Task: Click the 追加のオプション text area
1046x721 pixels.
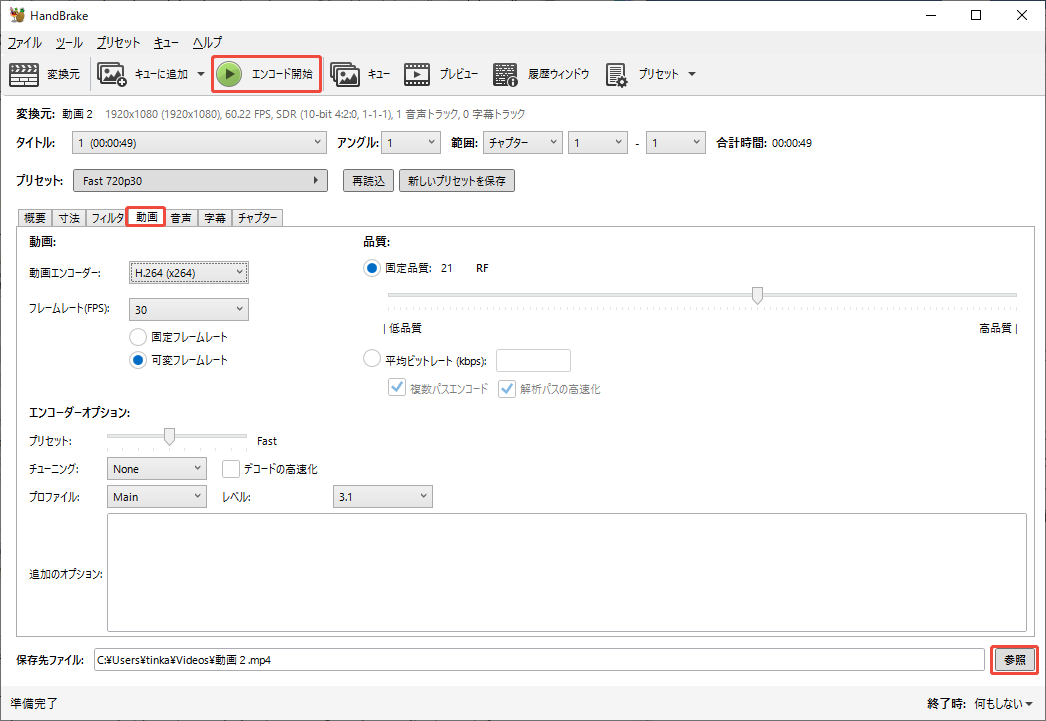Action: click(x=566, y=572)
